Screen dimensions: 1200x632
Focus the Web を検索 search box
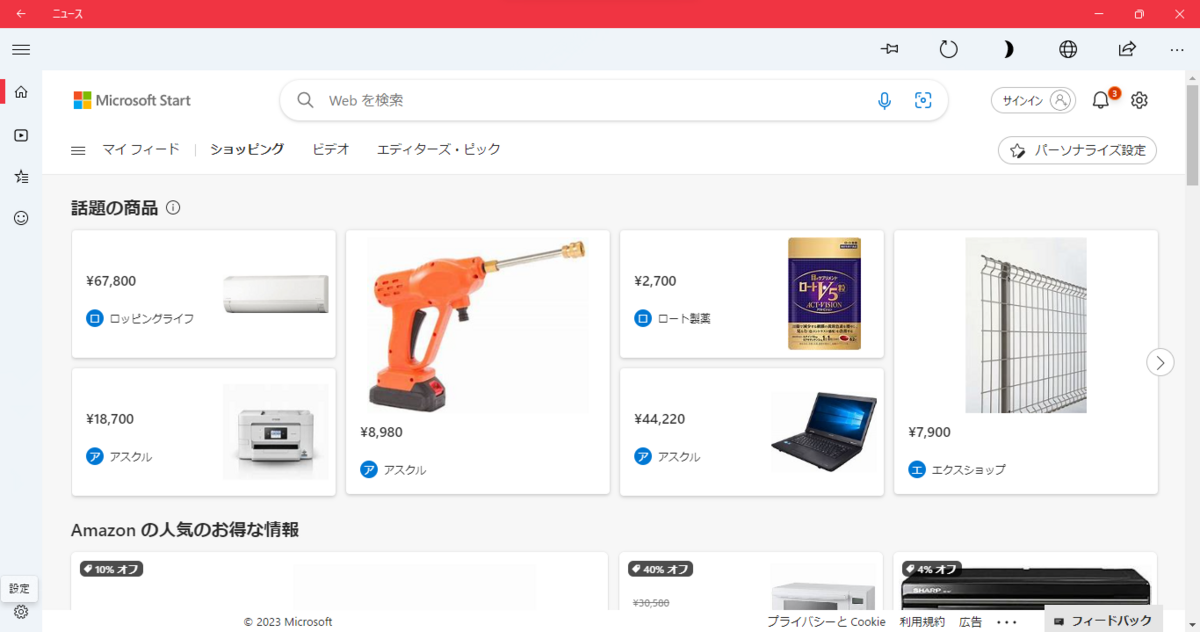(x=613, y=100)
